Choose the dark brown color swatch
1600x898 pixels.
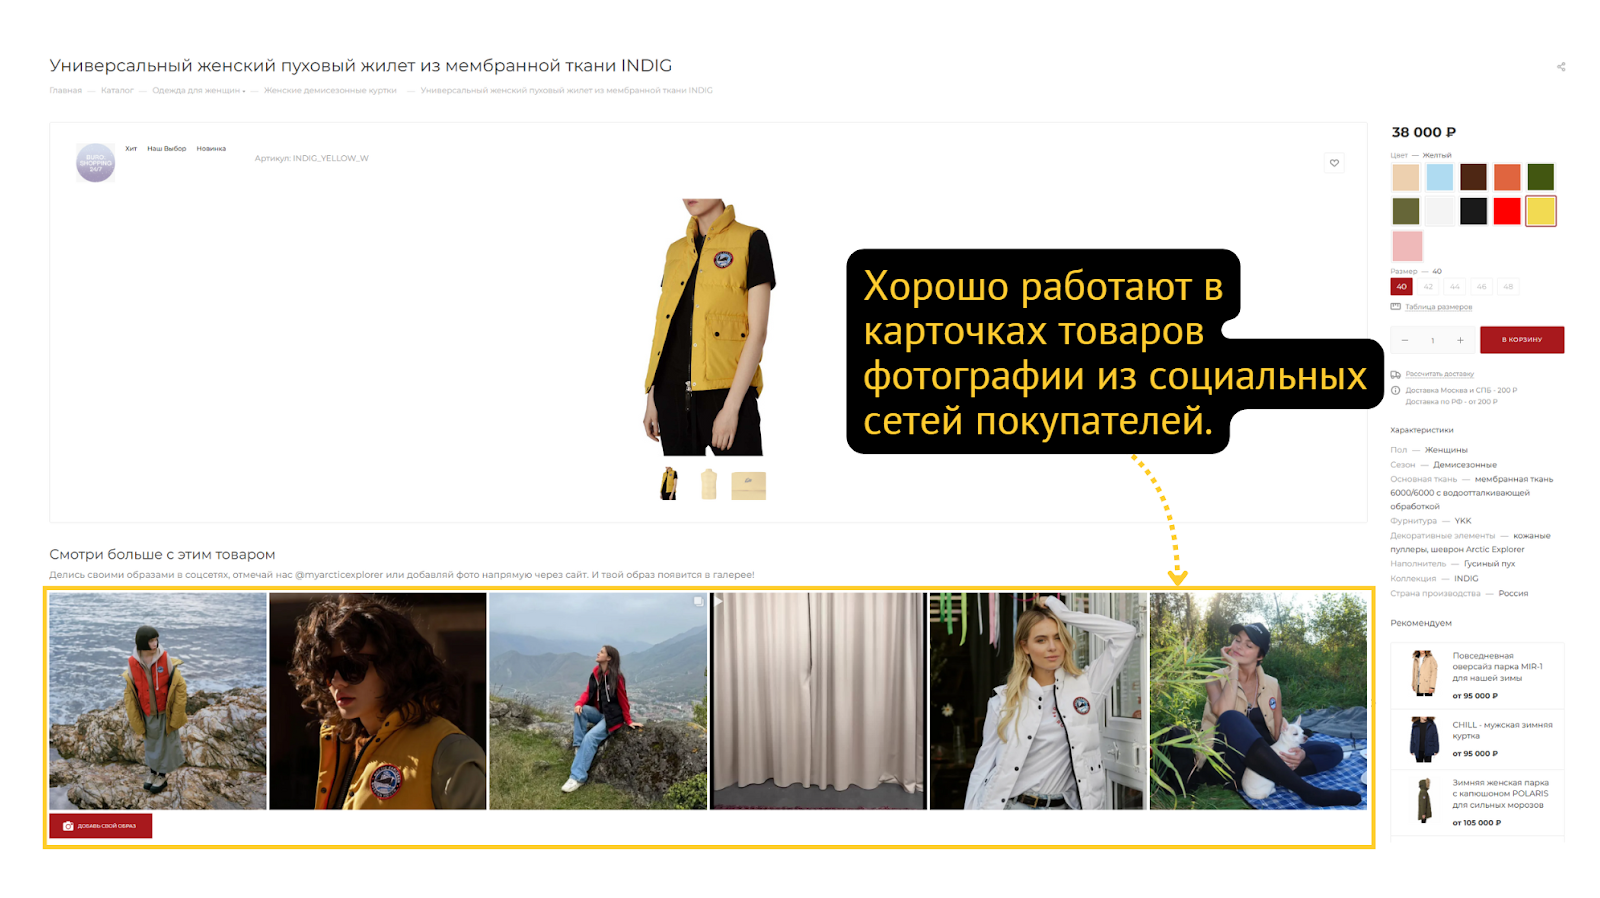pyautogui.click(x=1473, y=177)
